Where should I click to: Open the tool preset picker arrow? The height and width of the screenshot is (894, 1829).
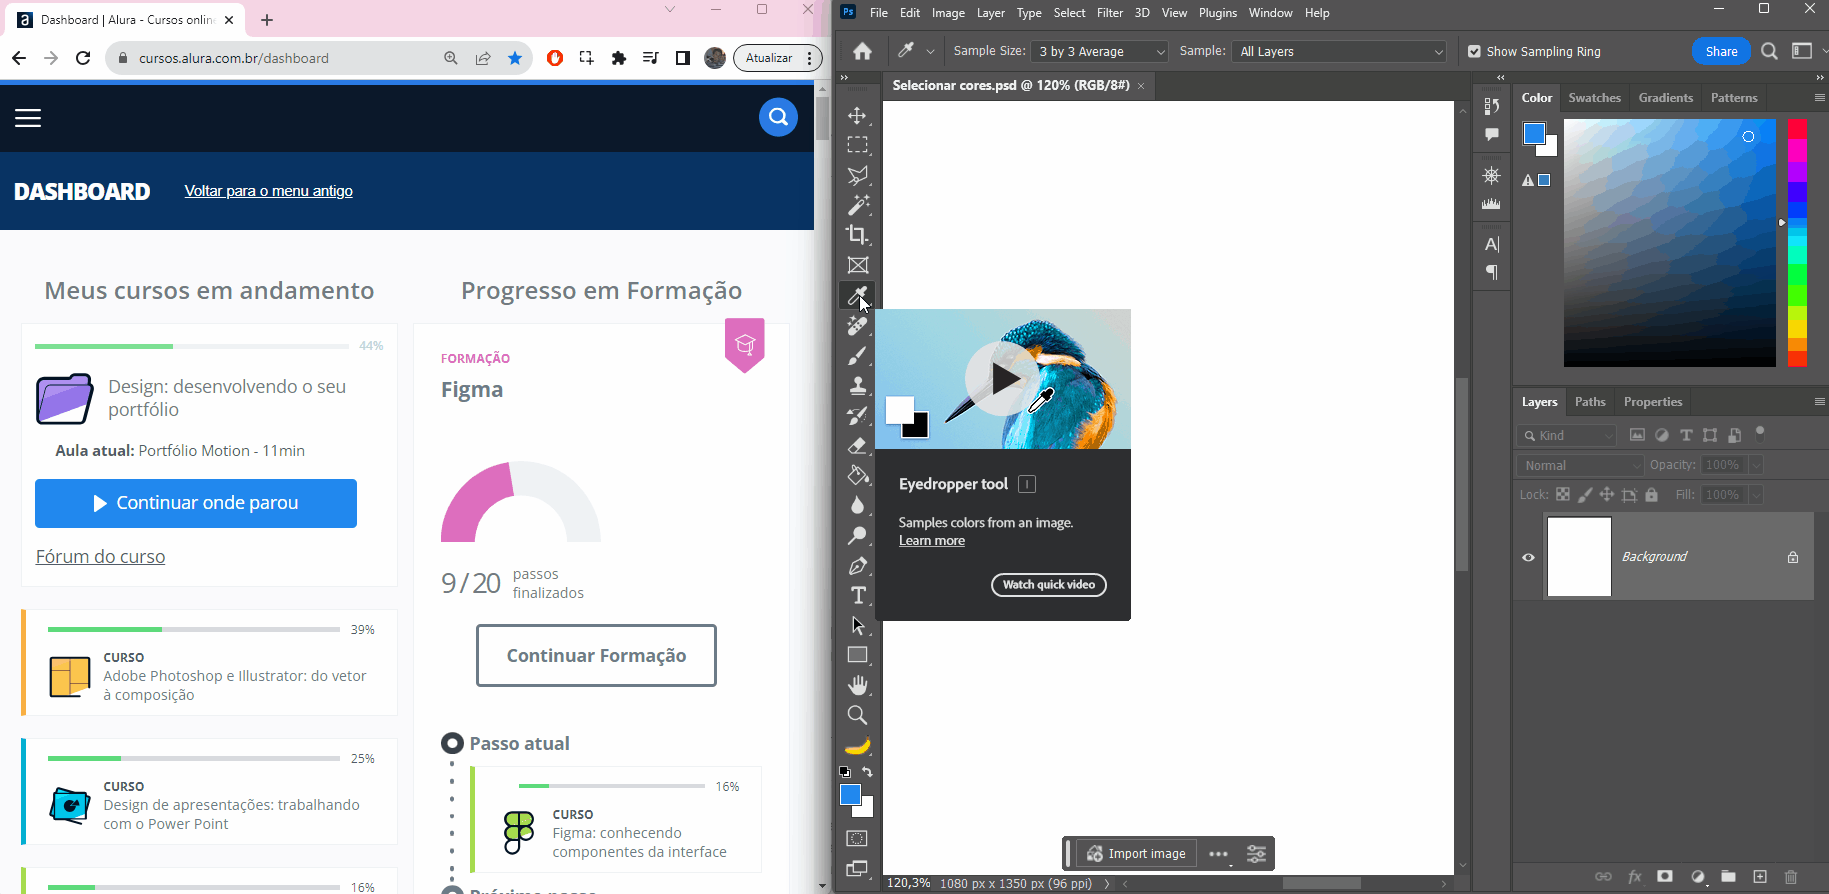930,51
